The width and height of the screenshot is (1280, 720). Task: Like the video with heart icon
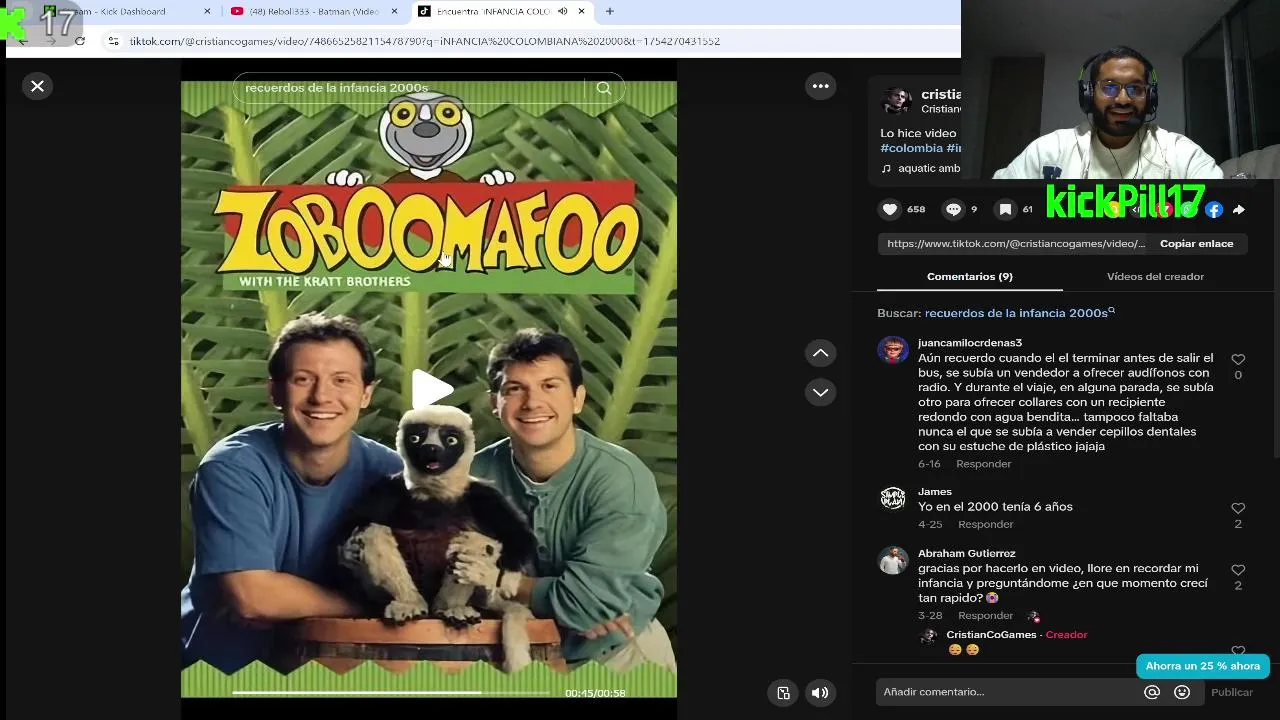point(890,209)
